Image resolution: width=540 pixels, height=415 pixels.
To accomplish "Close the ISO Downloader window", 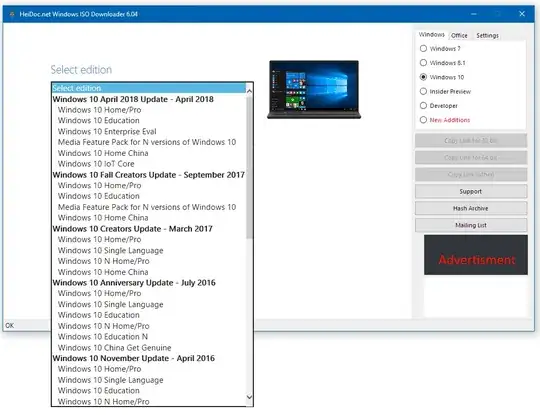I will click(x=522, y=14).
